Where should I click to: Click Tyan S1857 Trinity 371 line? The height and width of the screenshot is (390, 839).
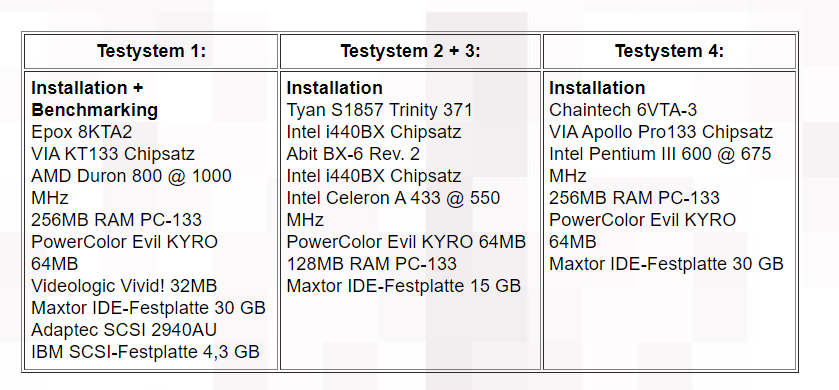tap(379, 110)
